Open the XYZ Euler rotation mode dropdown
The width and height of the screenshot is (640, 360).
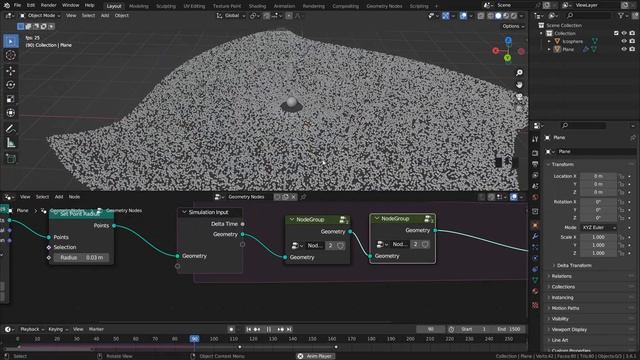[x=598, y=227]
